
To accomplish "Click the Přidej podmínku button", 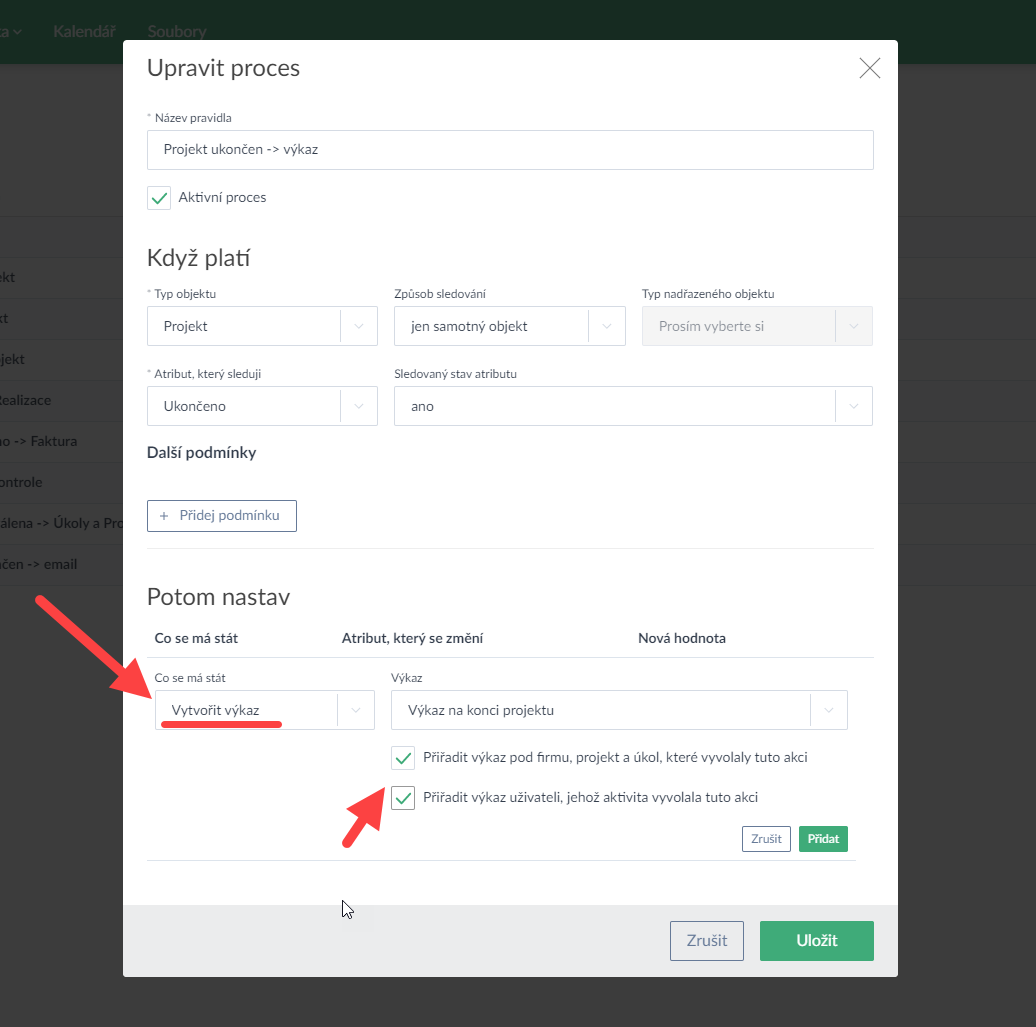I will [x=222, y=516].
